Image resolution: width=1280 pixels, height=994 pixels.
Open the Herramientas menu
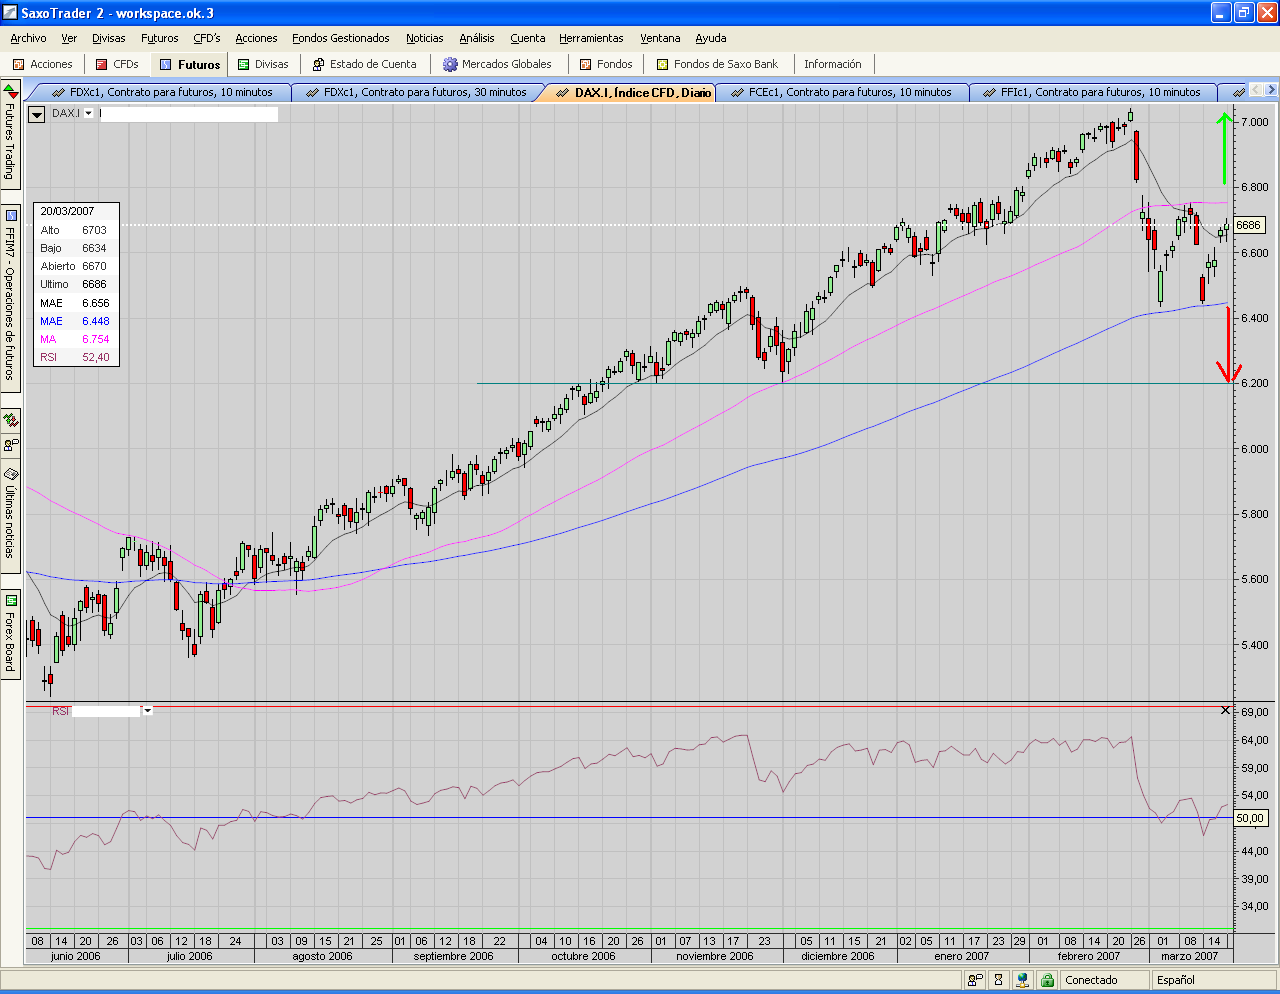(x=591, y=38)
